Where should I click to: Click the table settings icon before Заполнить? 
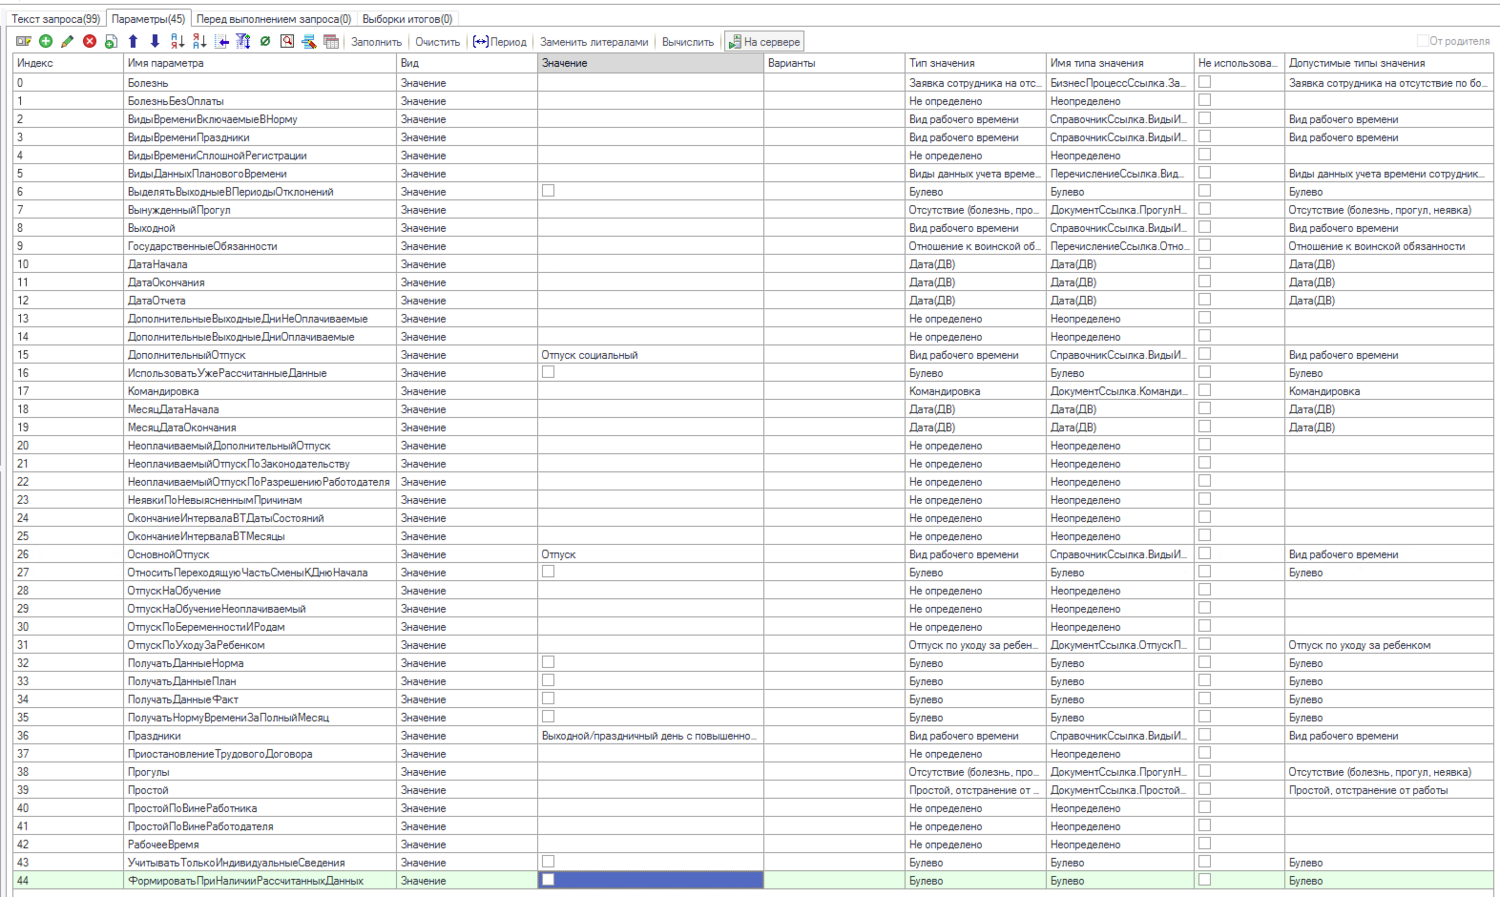click(331, 41)
